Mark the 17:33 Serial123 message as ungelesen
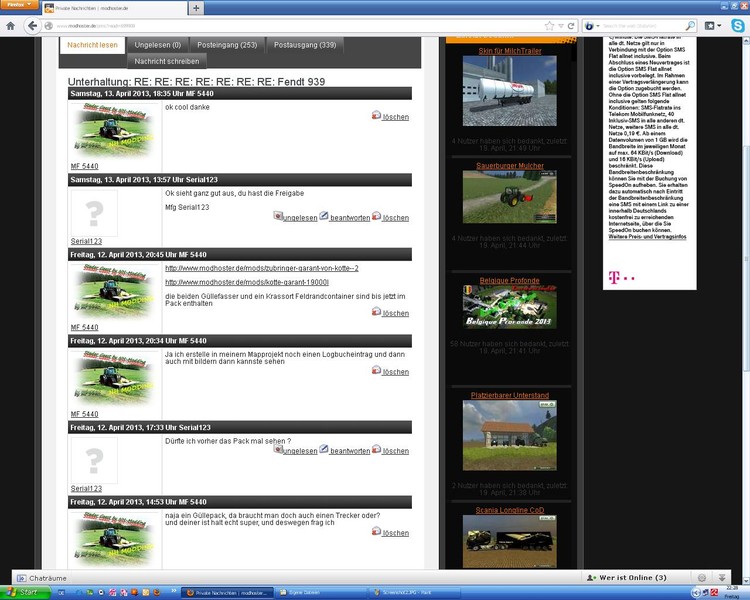Image resolution: width=750 pixels, height=600 pixels. (x=300, y=451)
